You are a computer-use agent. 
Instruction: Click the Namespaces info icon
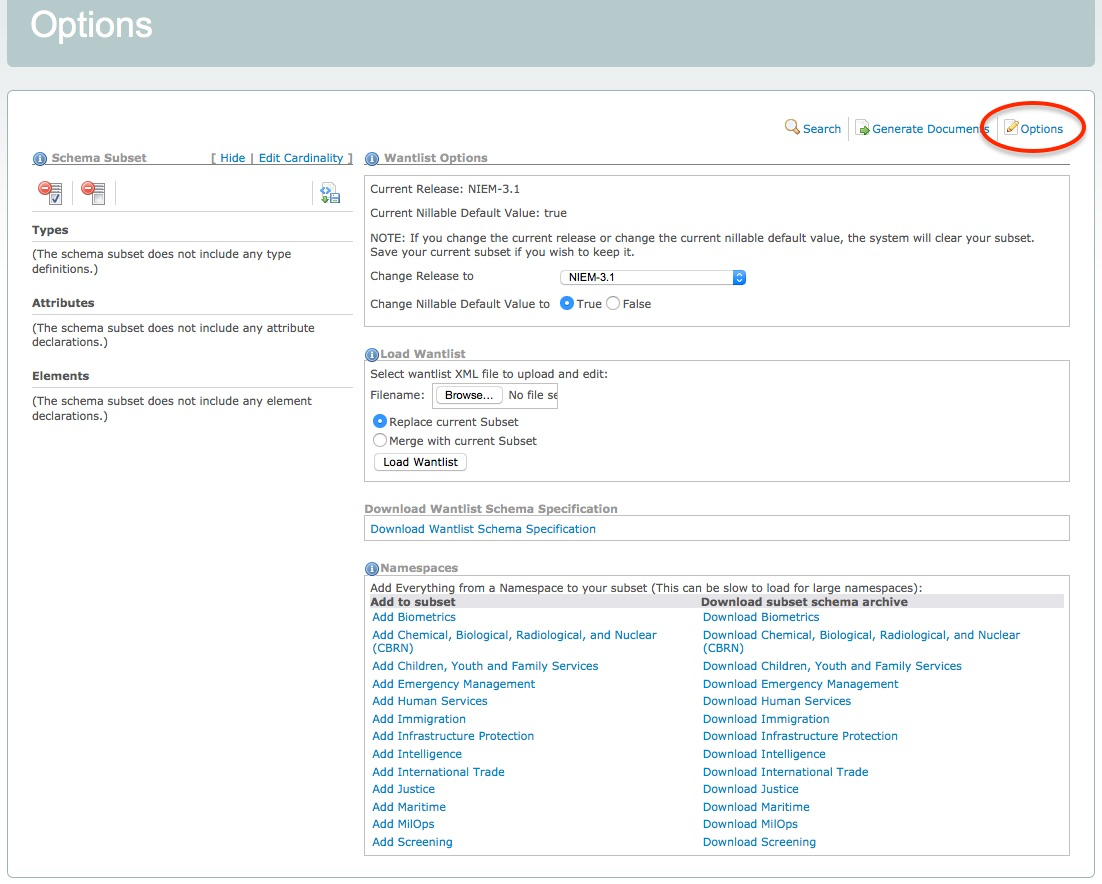[x=372, y=569]
